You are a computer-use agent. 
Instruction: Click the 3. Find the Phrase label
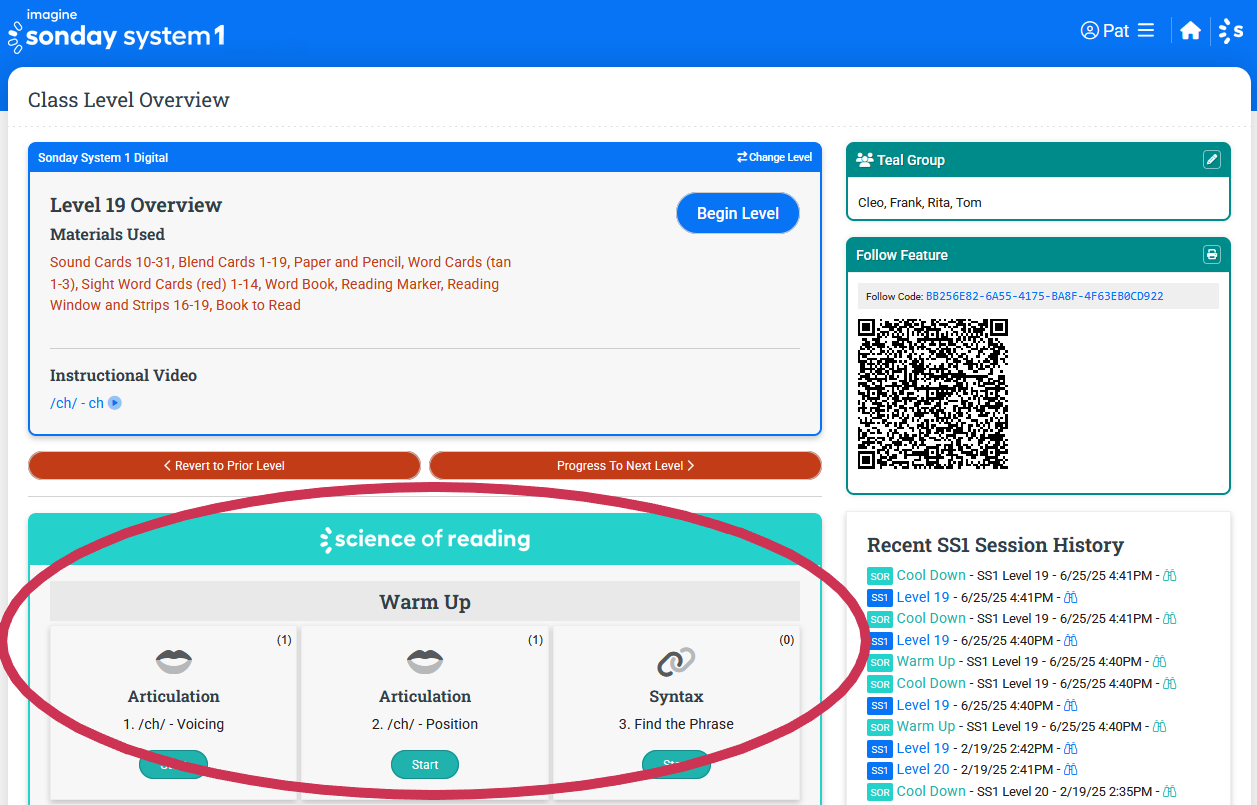[x=676, y=724]
